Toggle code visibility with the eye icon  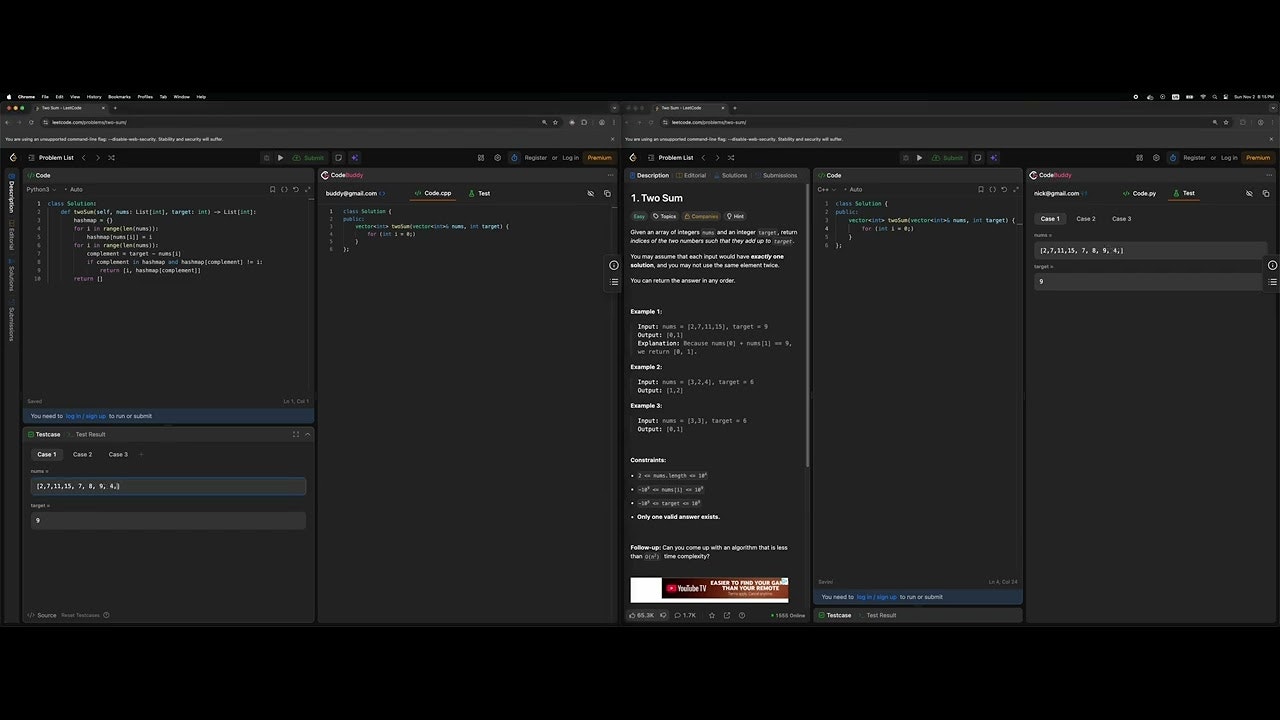point(590,193)
